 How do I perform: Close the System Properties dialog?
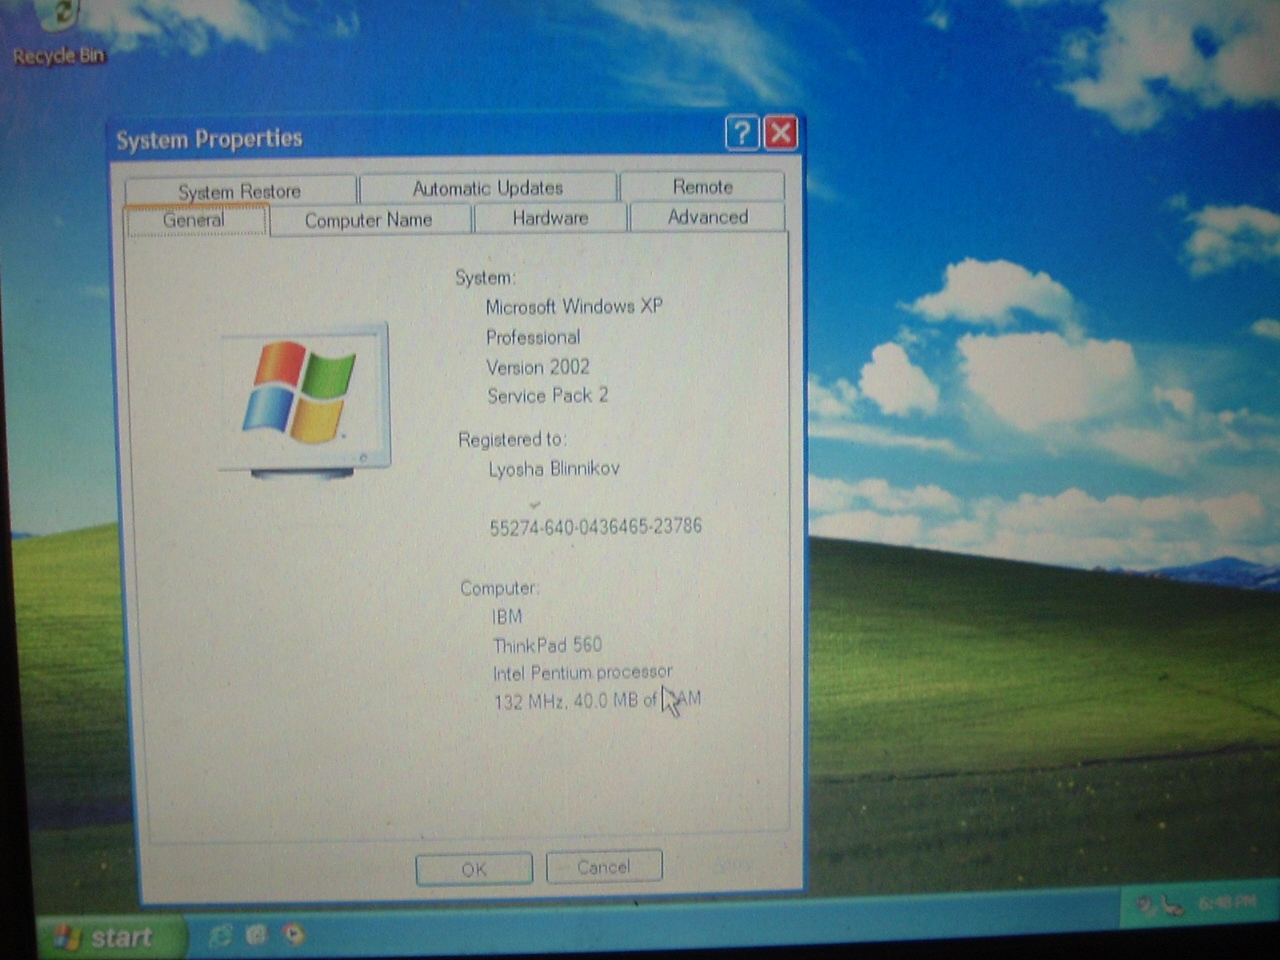(781, 133)
